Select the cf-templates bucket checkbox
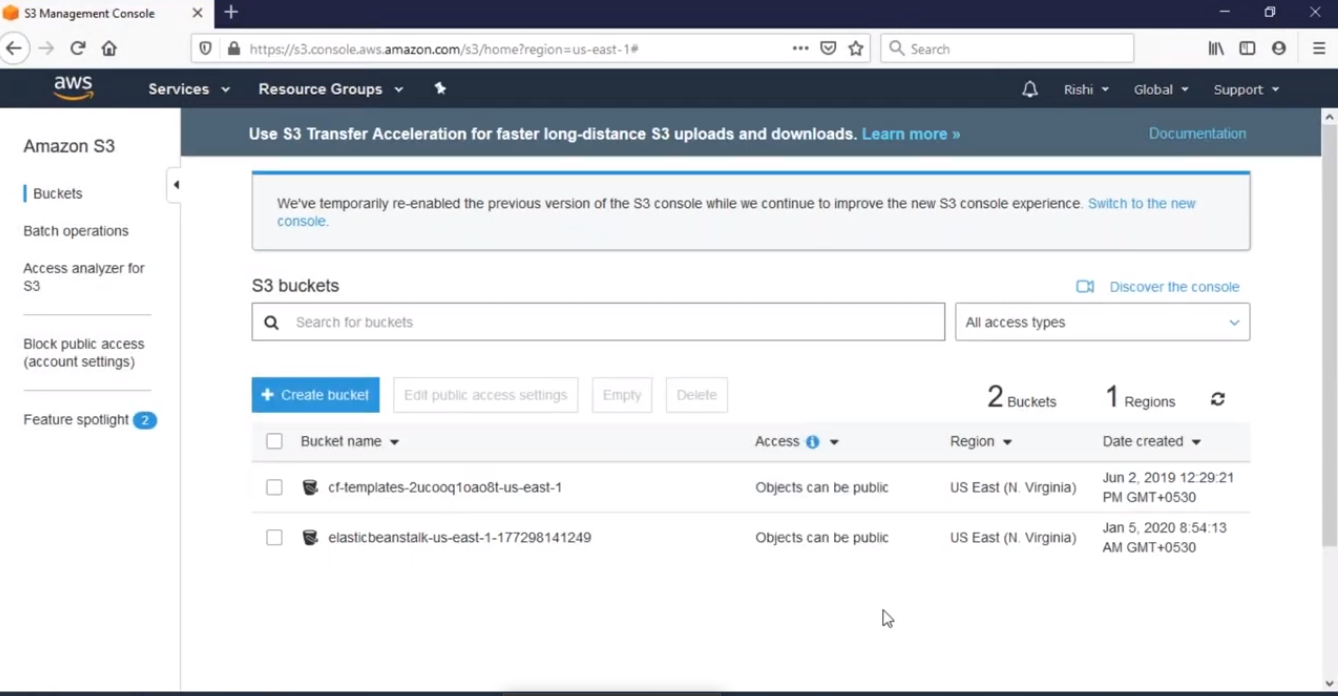 (x=274, y=487)
